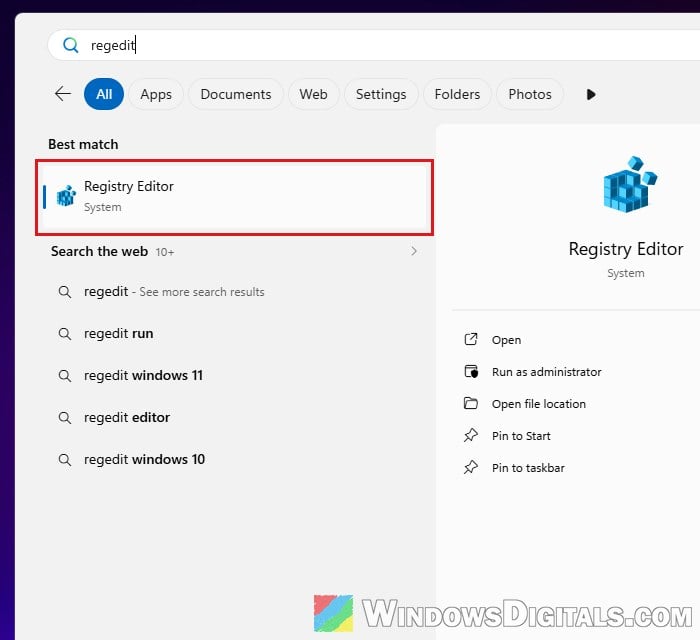
Task: Choose Pin to Start
Action: [x=521, y=436]
